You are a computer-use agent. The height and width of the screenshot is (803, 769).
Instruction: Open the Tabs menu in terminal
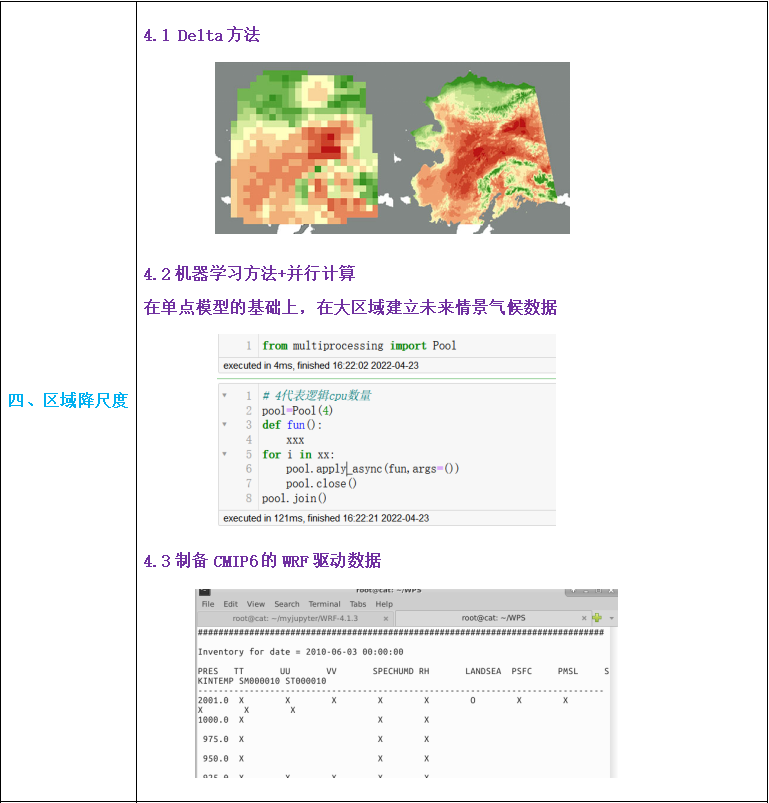point(358,604)
